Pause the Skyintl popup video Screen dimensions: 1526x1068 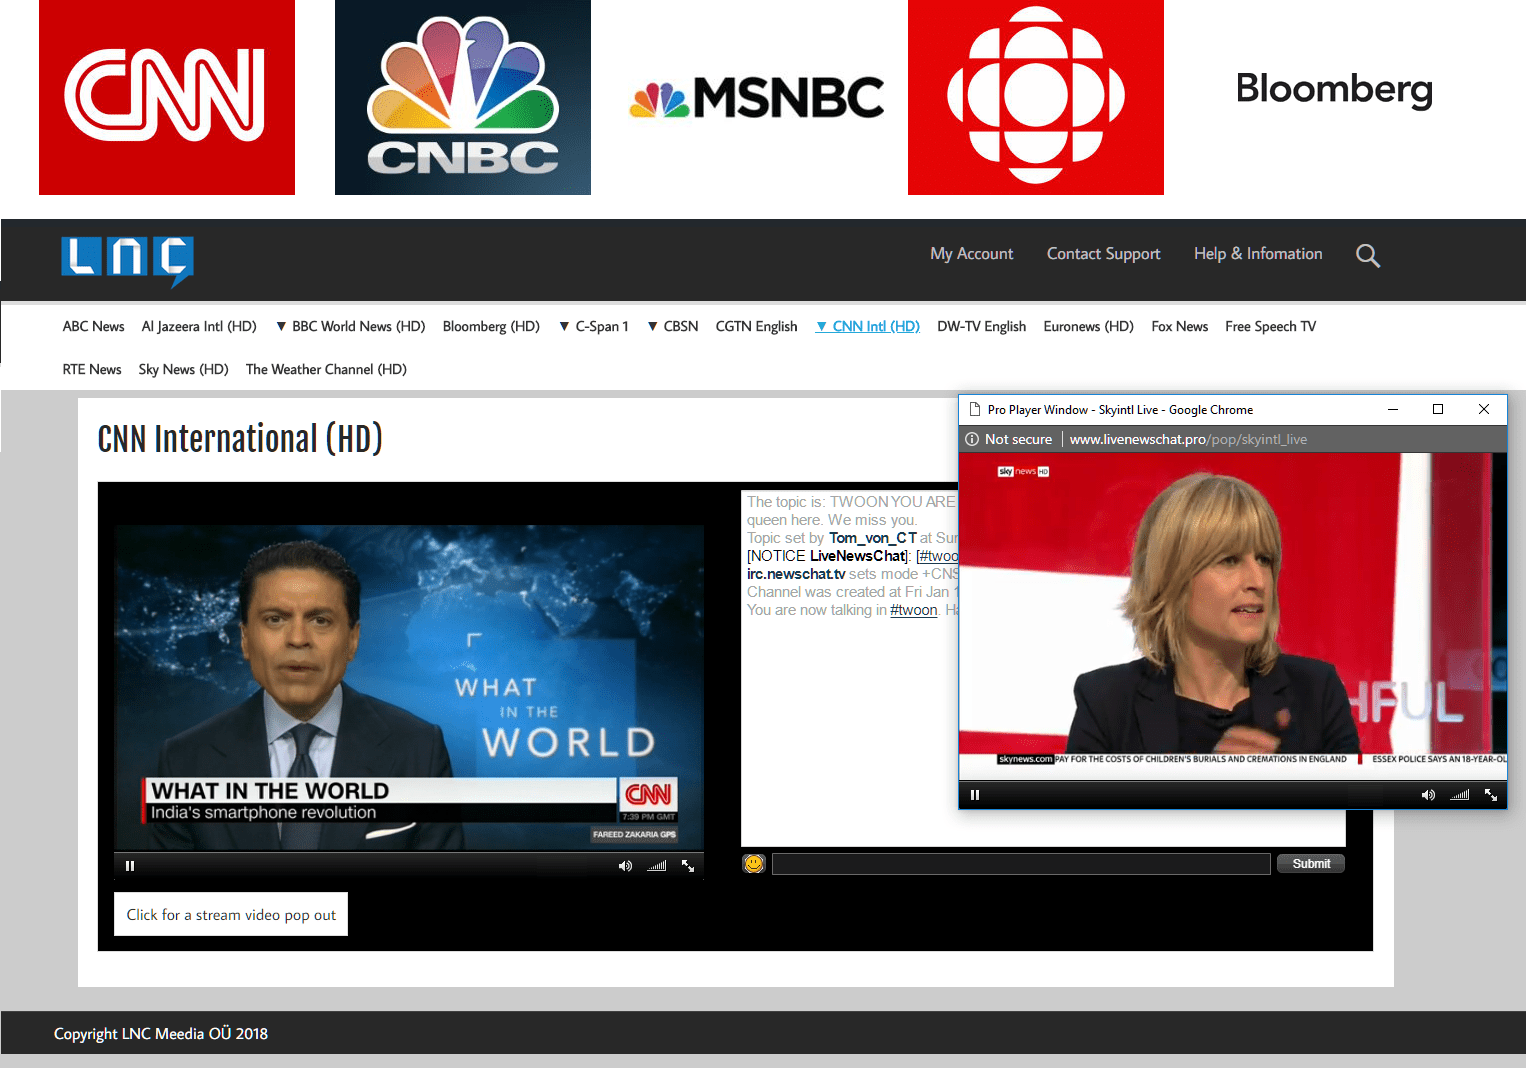[x=975, y=795]
